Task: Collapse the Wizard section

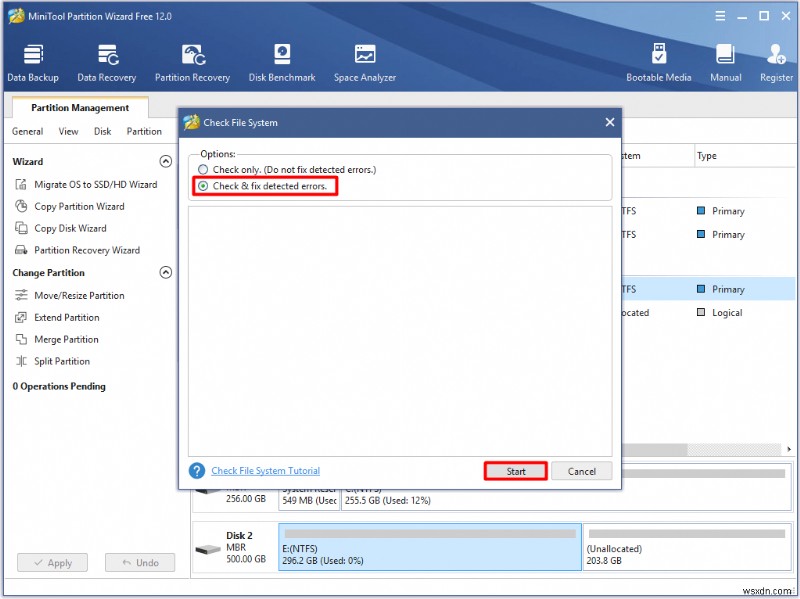Action: tap(165, 161)
